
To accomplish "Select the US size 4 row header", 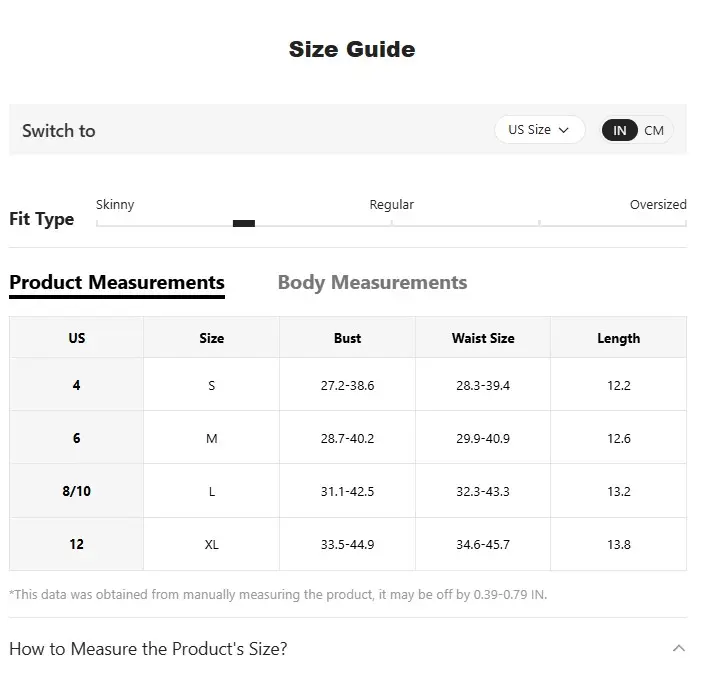I will [76, 385].
